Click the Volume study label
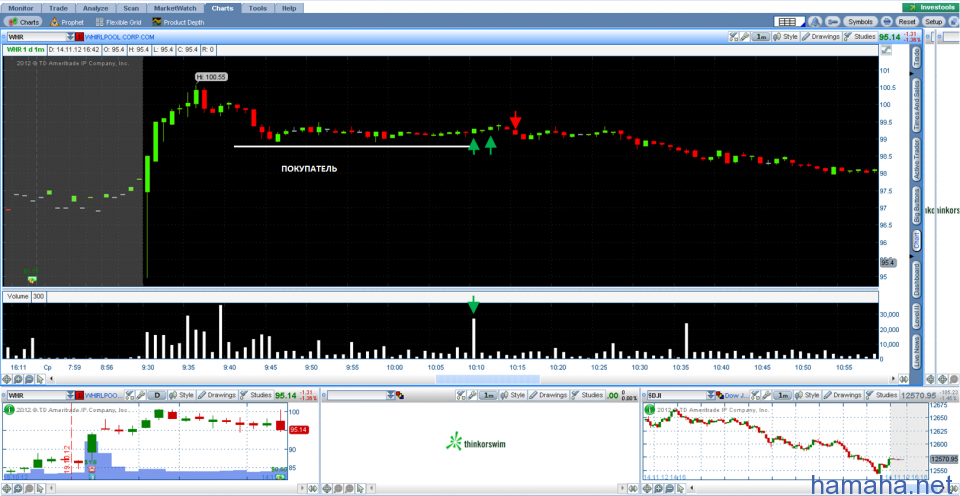Screen dimensions: 960x496 coord(17,296)
